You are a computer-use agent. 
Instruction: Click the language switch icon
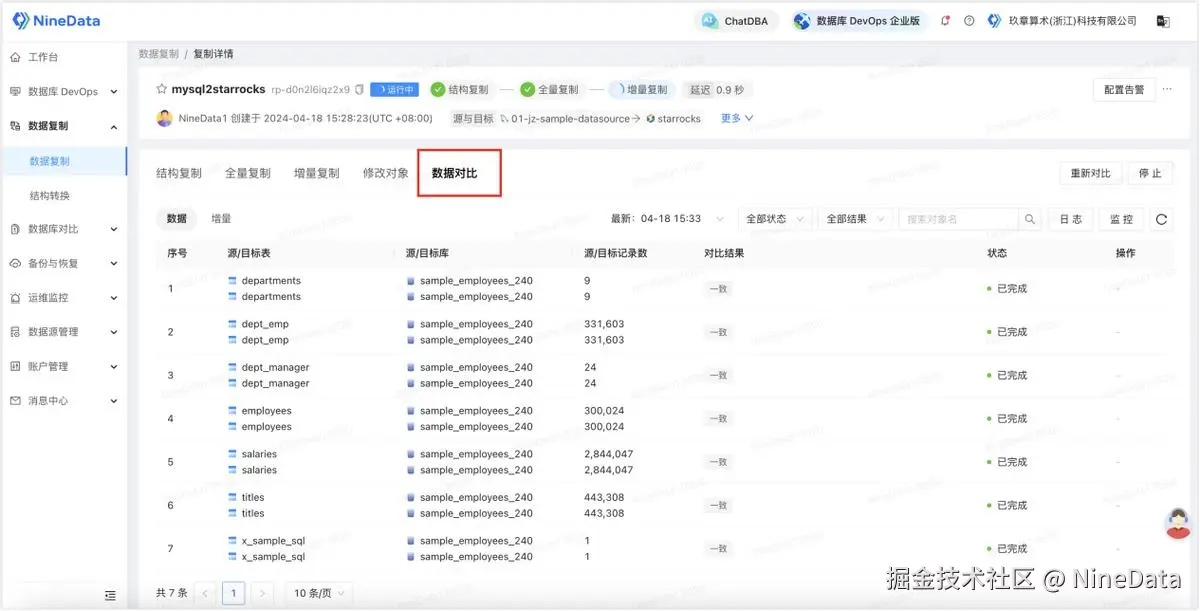[1163, 20]
